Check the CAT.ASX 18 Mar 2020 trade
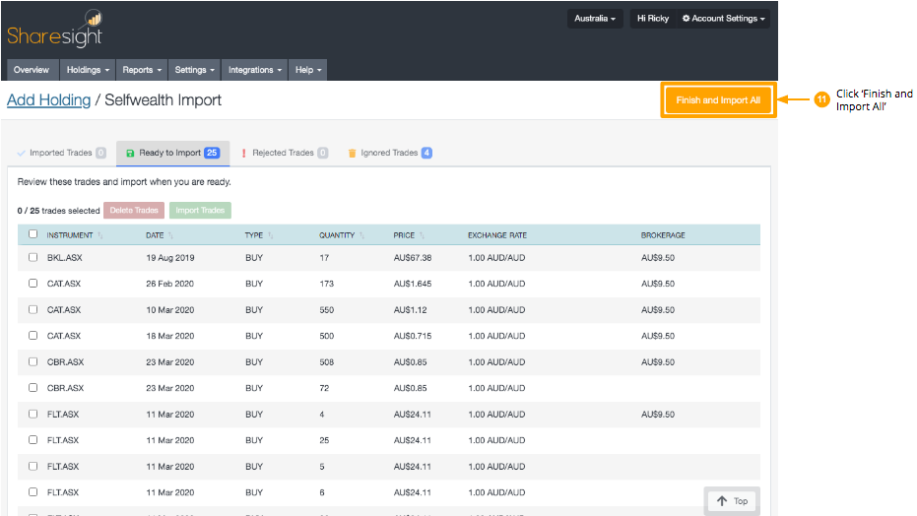This screenshot has height=516, width=917. coord(33,335)
